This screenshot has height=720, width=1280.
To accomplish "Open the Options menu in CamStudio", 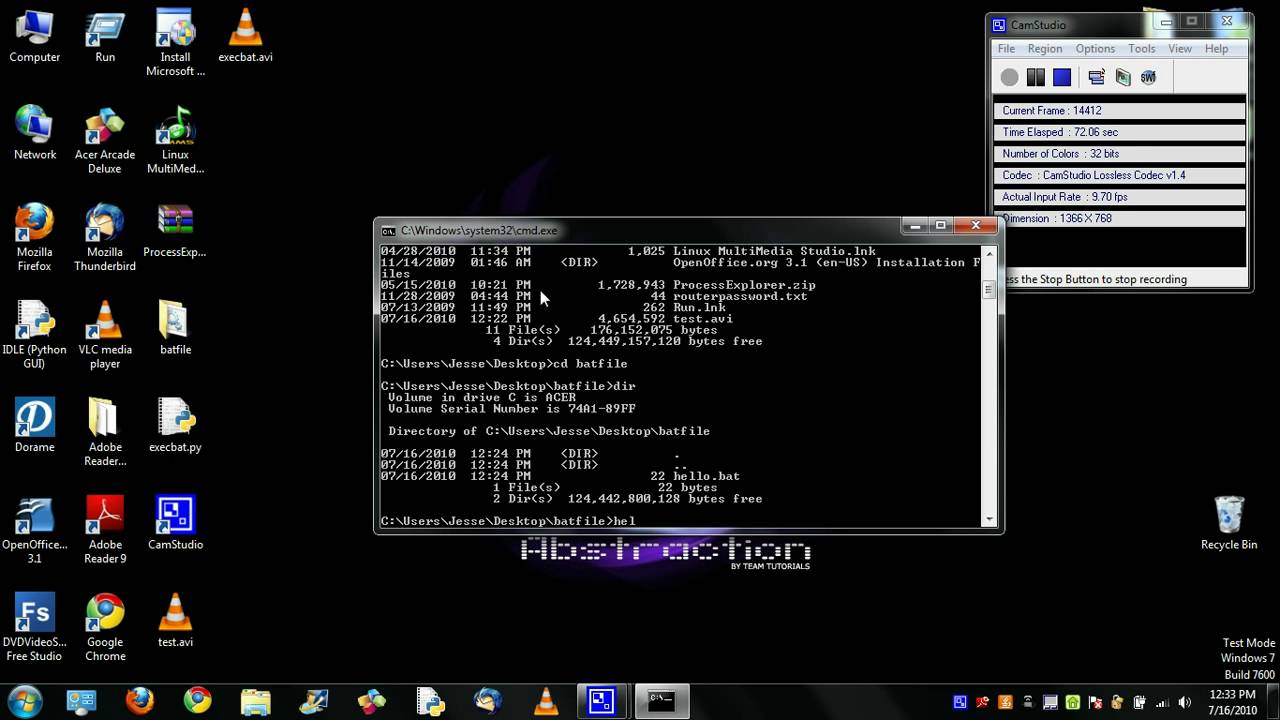I will [x=1095, y=49].
